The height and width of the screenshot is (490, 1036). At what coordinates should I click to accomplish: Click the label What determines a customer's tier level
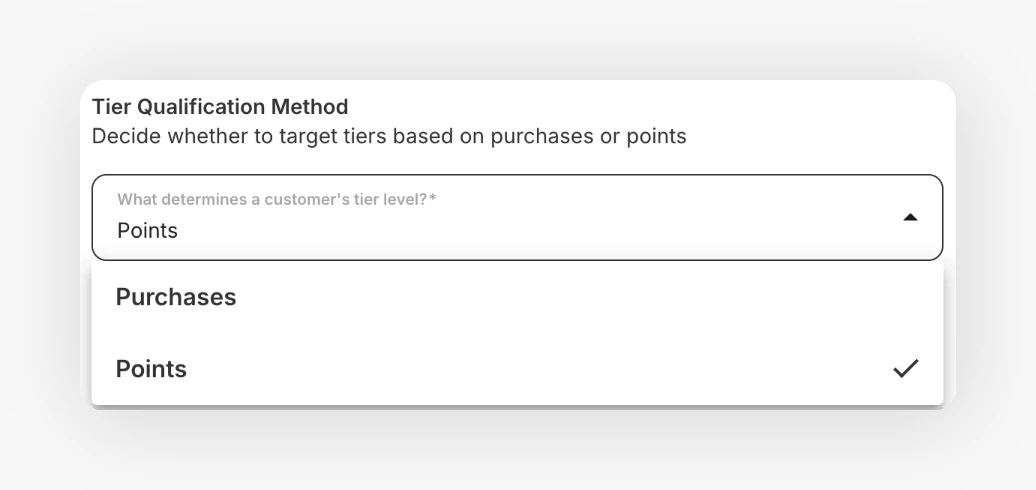[x=272, y=199]
